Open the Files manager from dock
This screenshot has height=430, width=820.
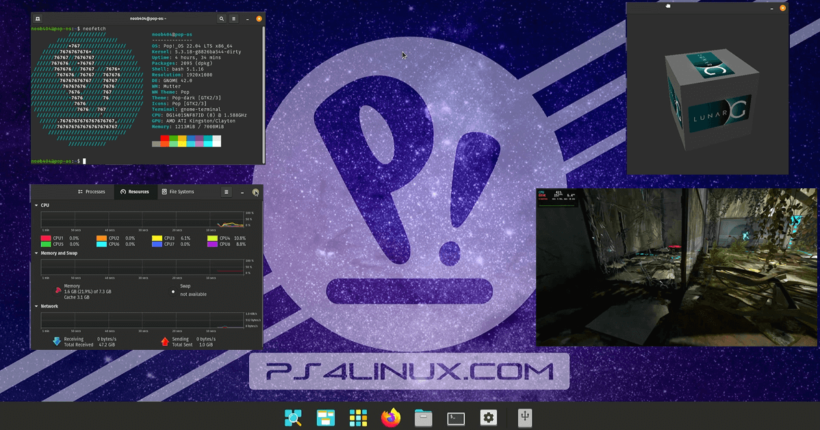coord(423,417)
